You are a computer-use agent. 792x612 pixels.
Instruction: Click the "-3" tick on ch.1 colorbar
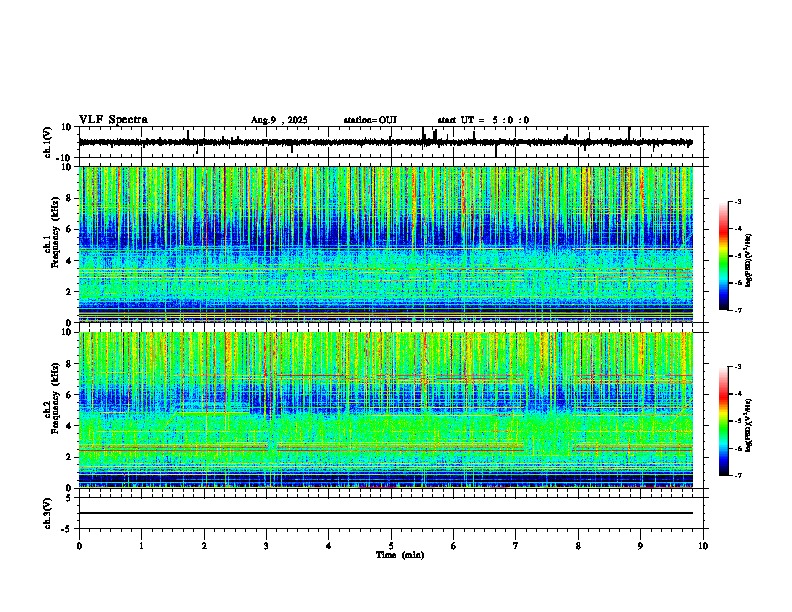click(738, 201)
